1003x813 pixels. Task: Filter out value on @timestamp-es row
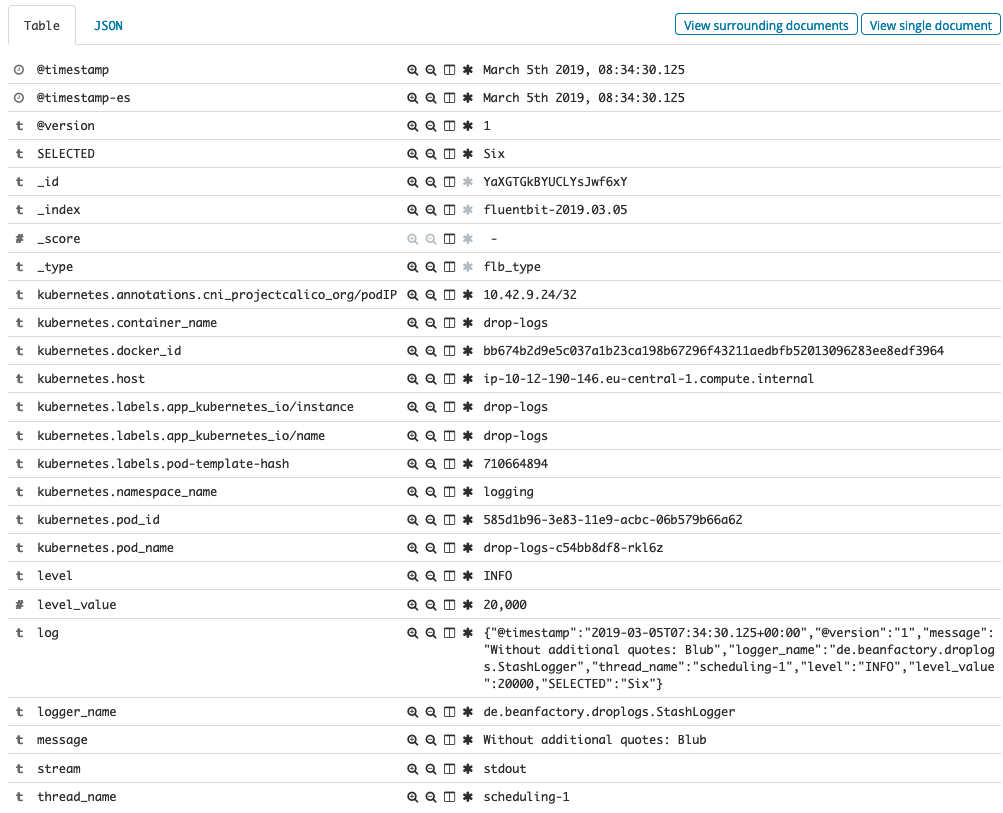click(x=431, y=98)
